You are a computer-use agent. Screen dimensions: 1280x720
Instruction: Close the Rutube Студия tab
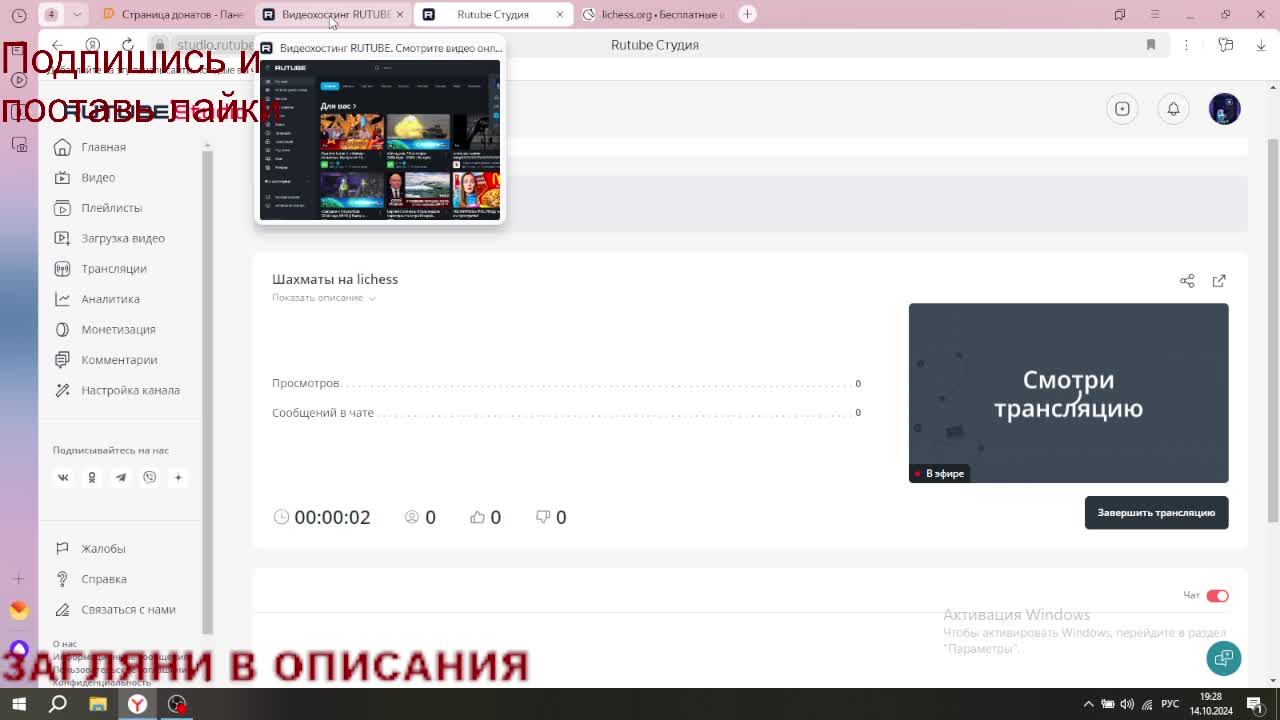point(560,14)
